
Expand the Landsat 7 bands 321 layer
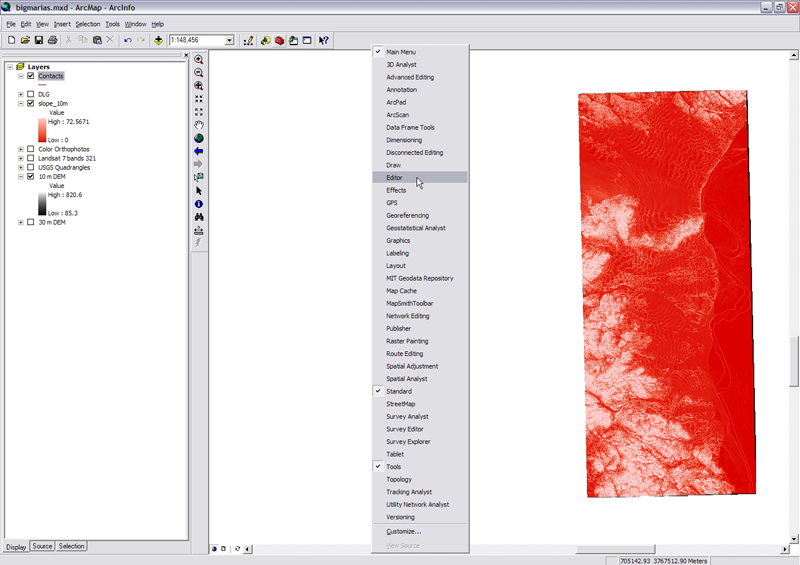[x=21, y=158]
